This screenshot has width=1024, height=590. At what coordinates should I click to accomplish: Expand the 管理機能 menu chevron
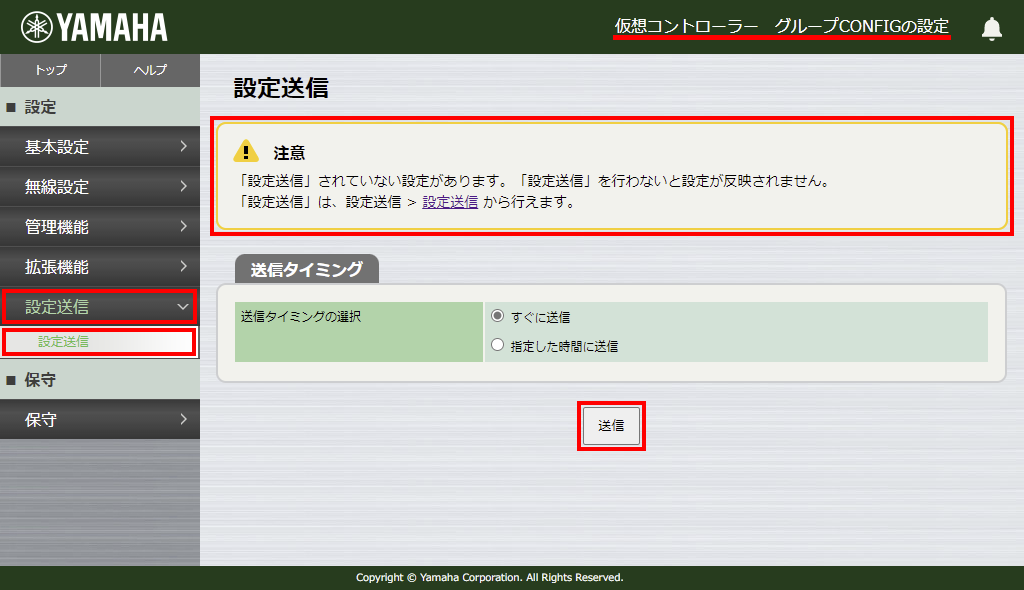coord(183,227)
